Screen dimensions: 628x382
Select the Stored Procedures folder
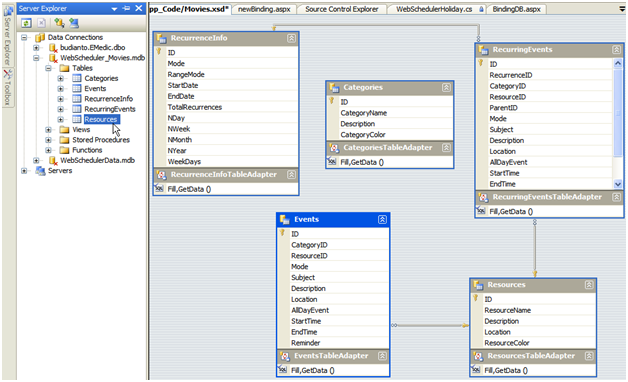[101, 140]
